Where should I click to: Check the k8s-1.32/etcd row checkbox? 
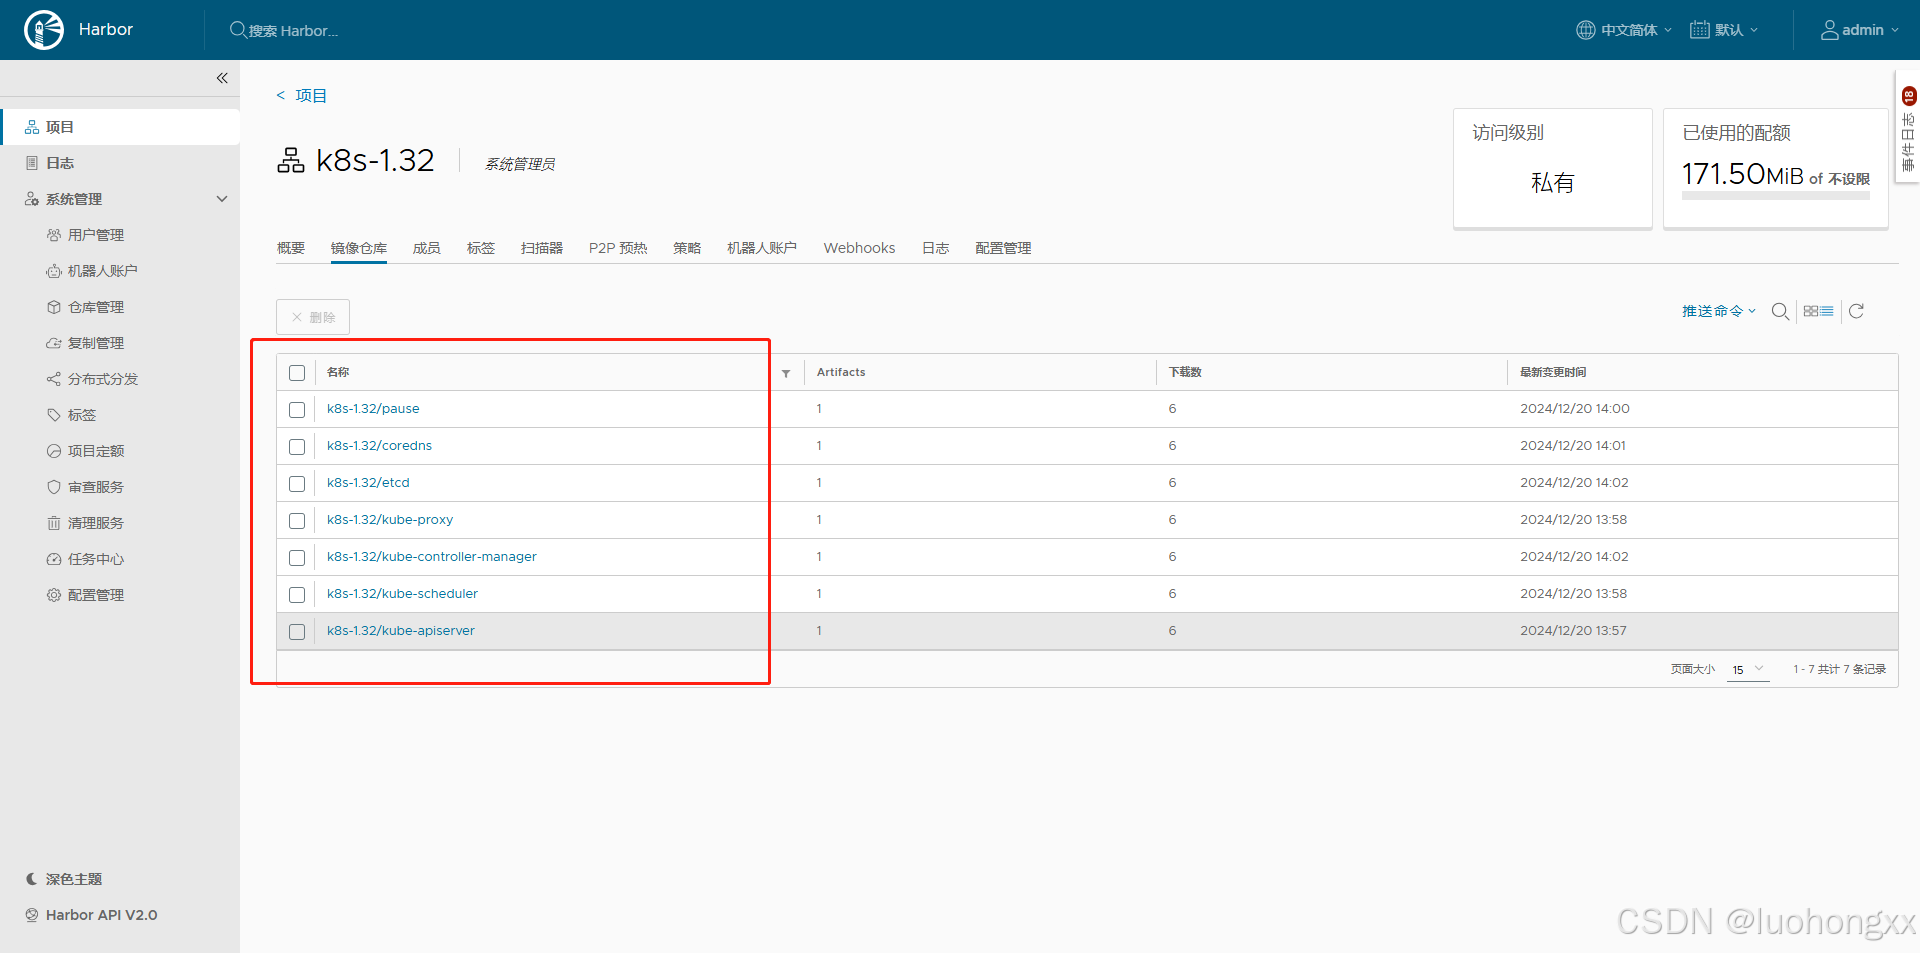tap(297, 484)
